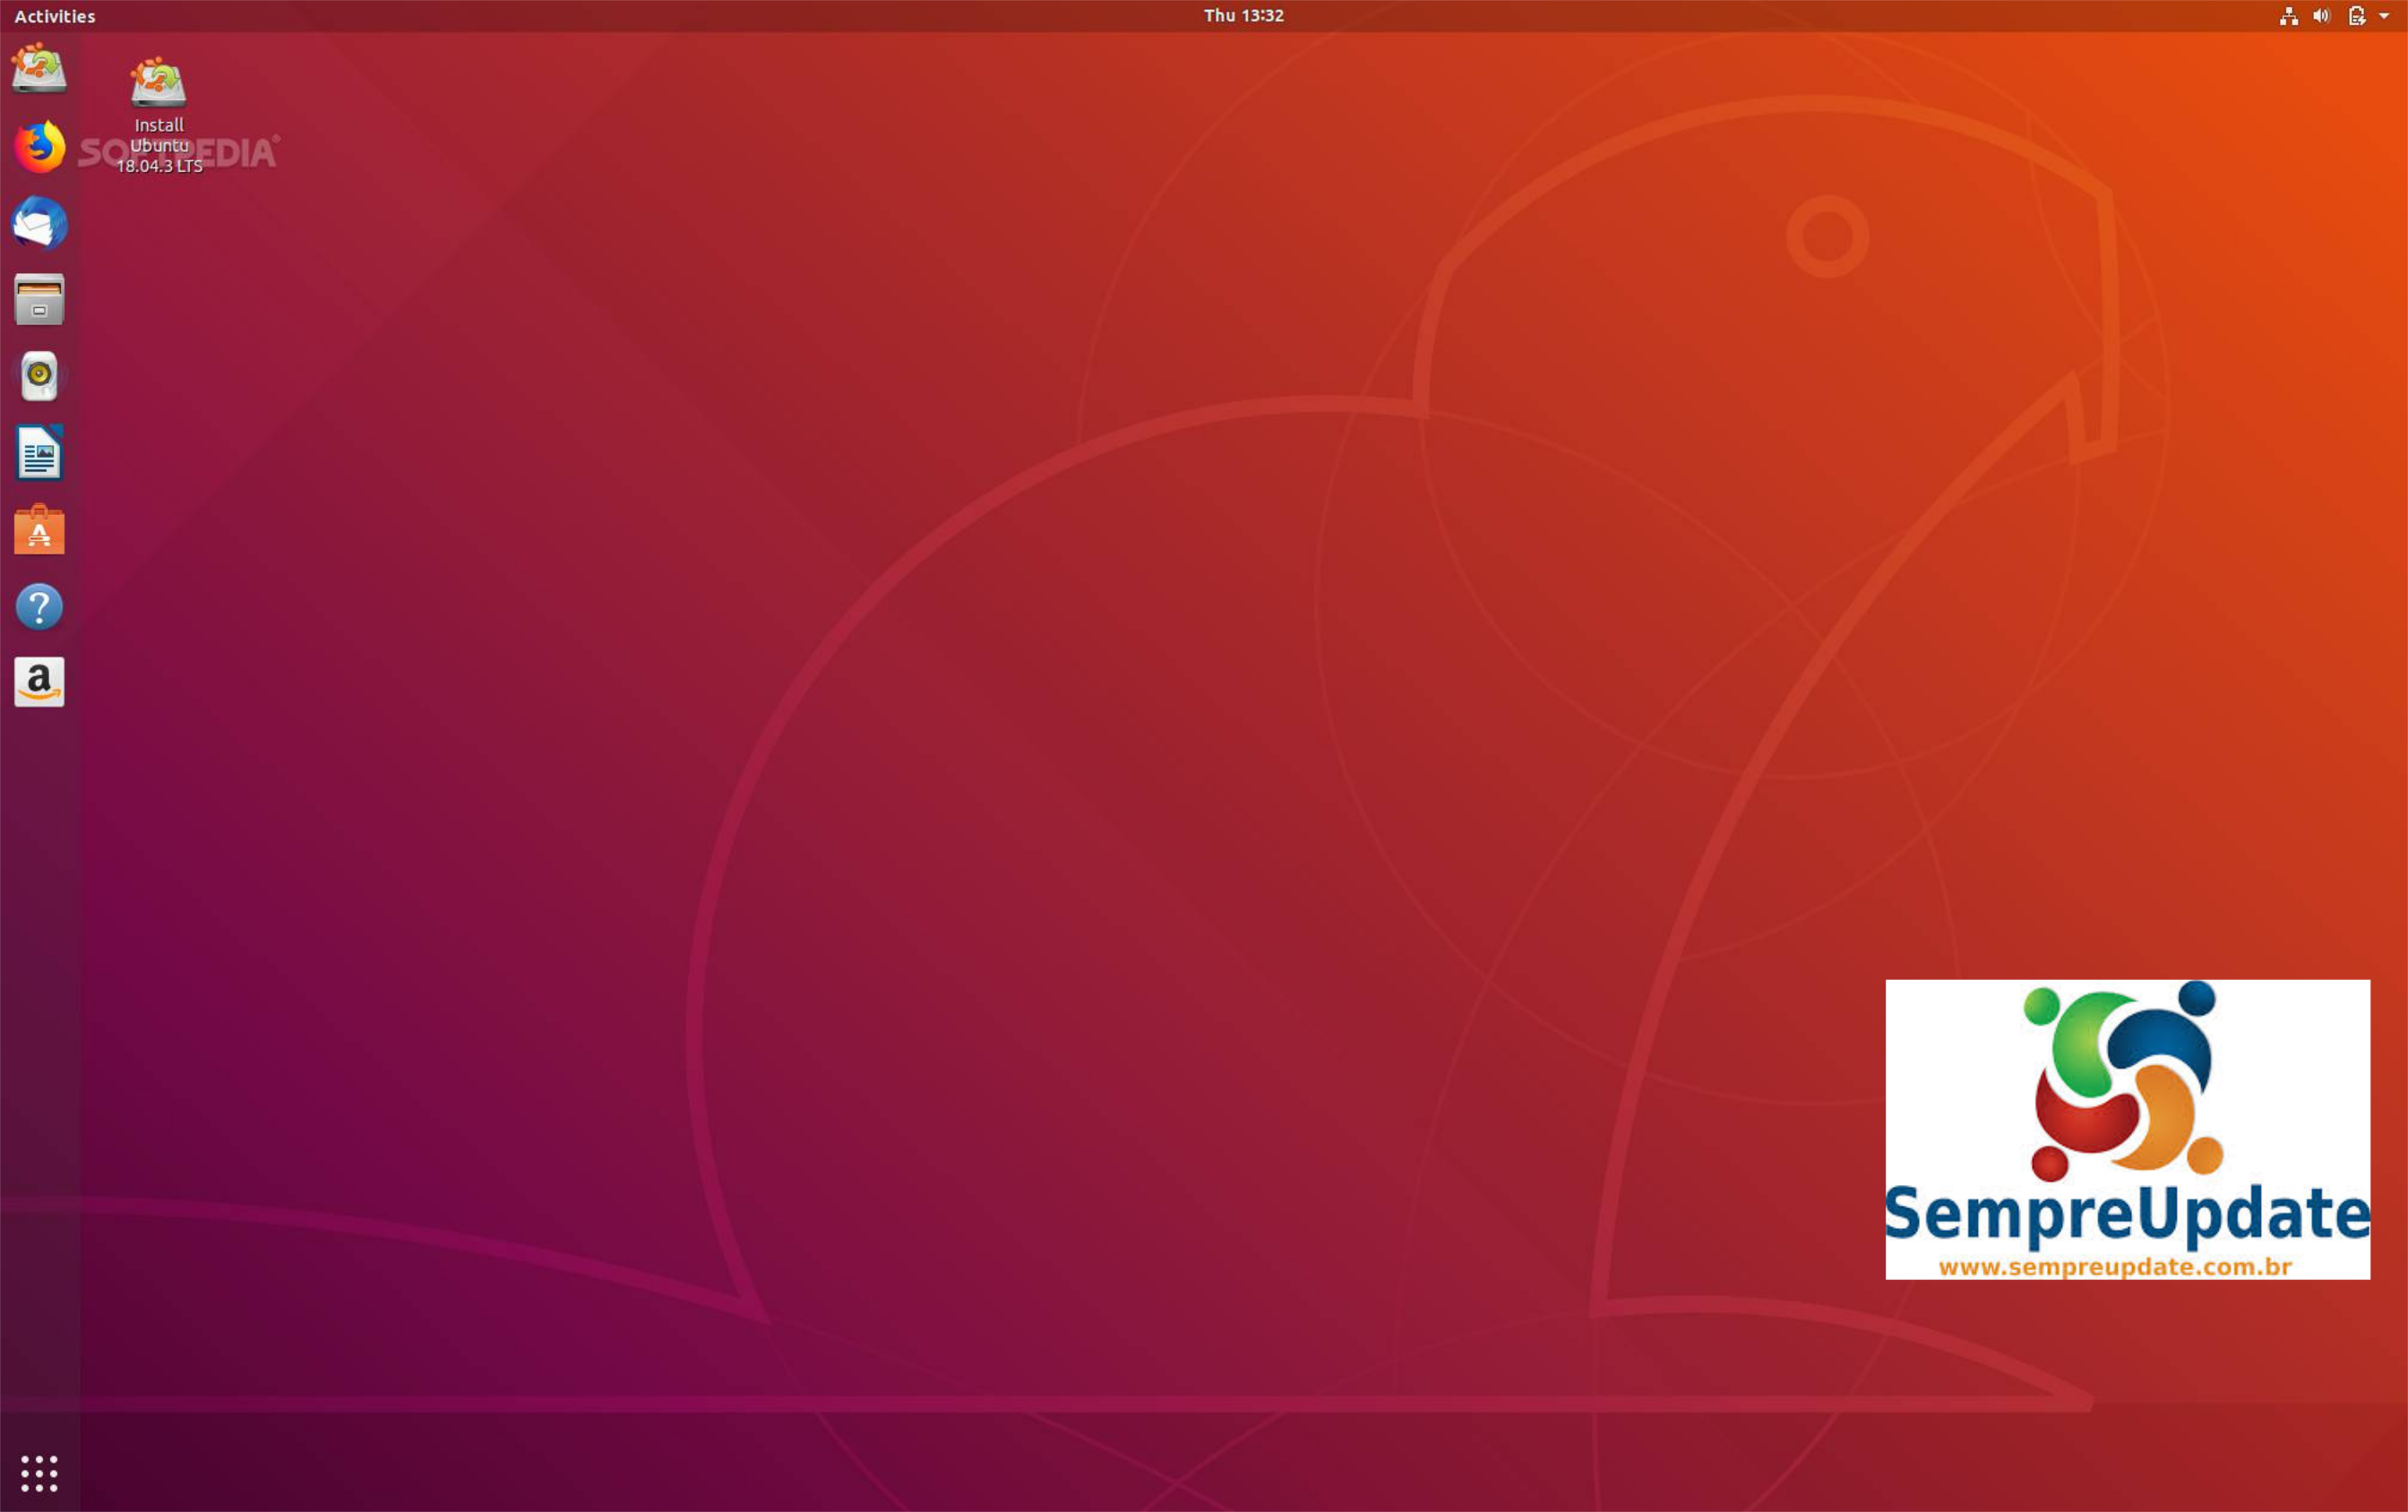The image size is (2408, 1512).
Task: Expand the system menu arrow
Action: (2384, 16)
